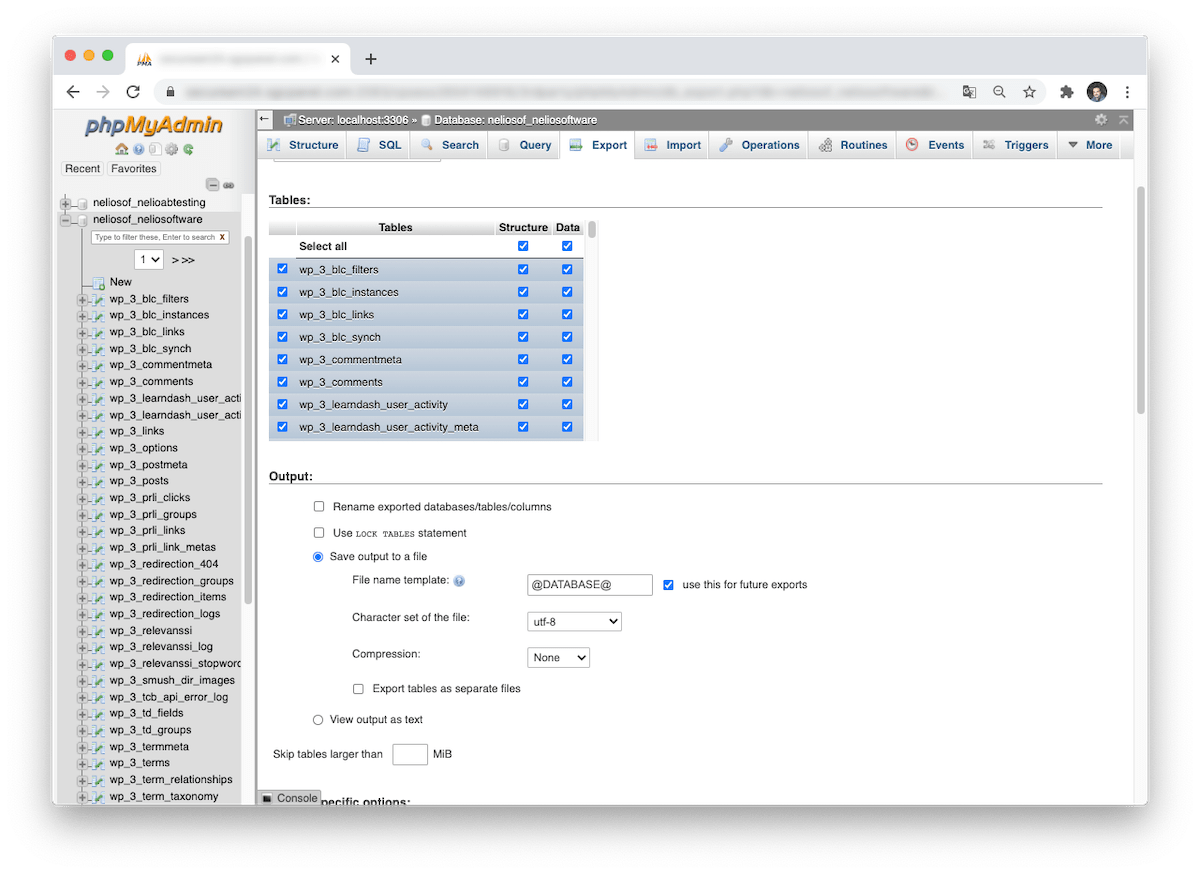1200x874 pixels.
Task: Click the phpMyAdmin home icon
Action: pos(122,150)
